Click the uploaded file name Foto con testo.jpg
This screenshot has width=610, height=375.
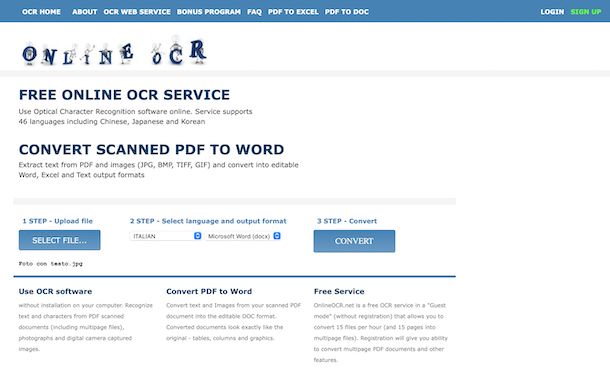pyautogui.click(x=51, y=264)
